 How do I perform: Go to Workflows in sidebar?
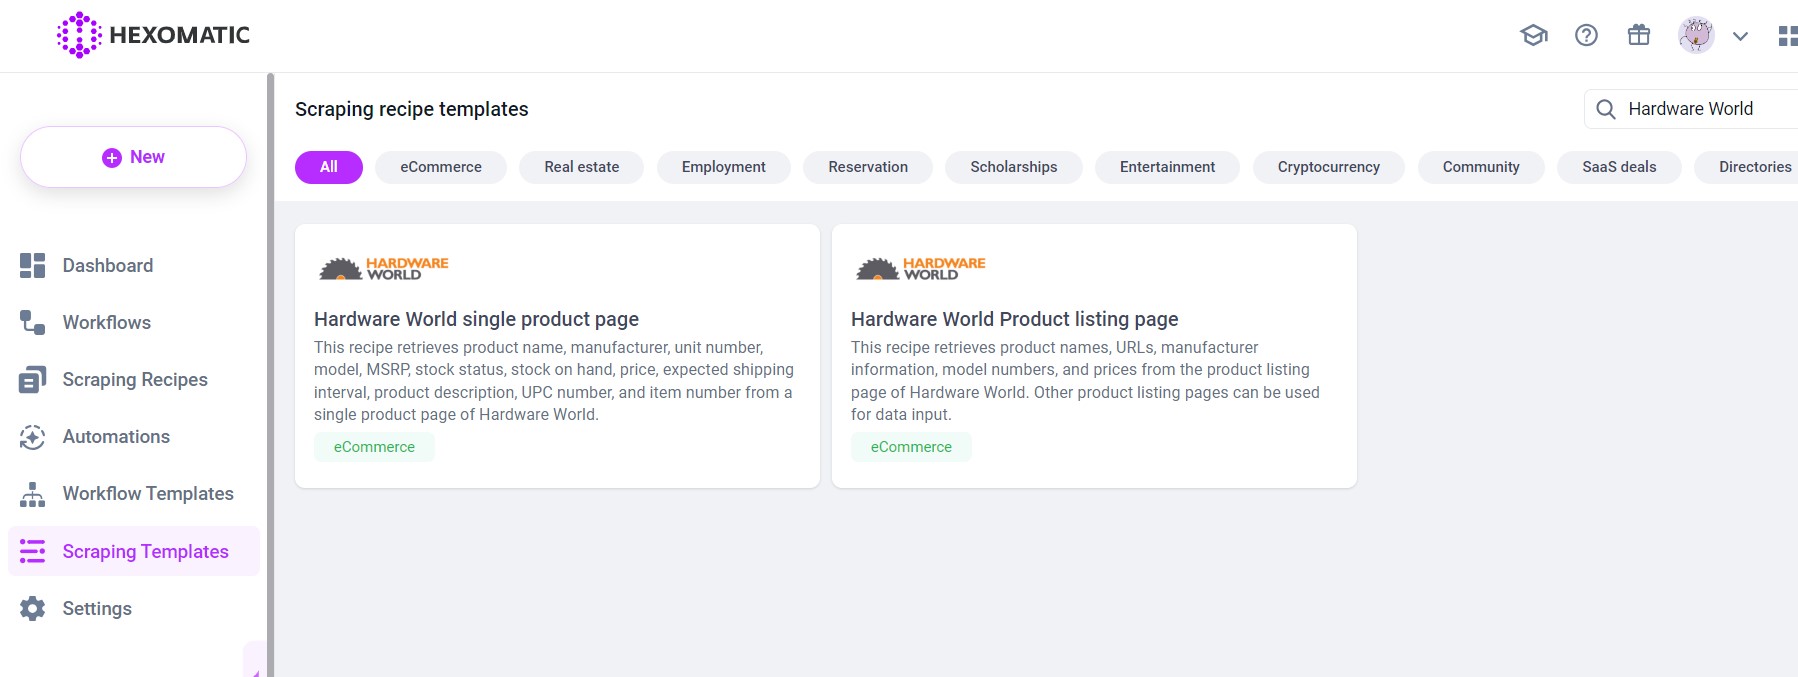pyautogui.click(x=106, y=322)
